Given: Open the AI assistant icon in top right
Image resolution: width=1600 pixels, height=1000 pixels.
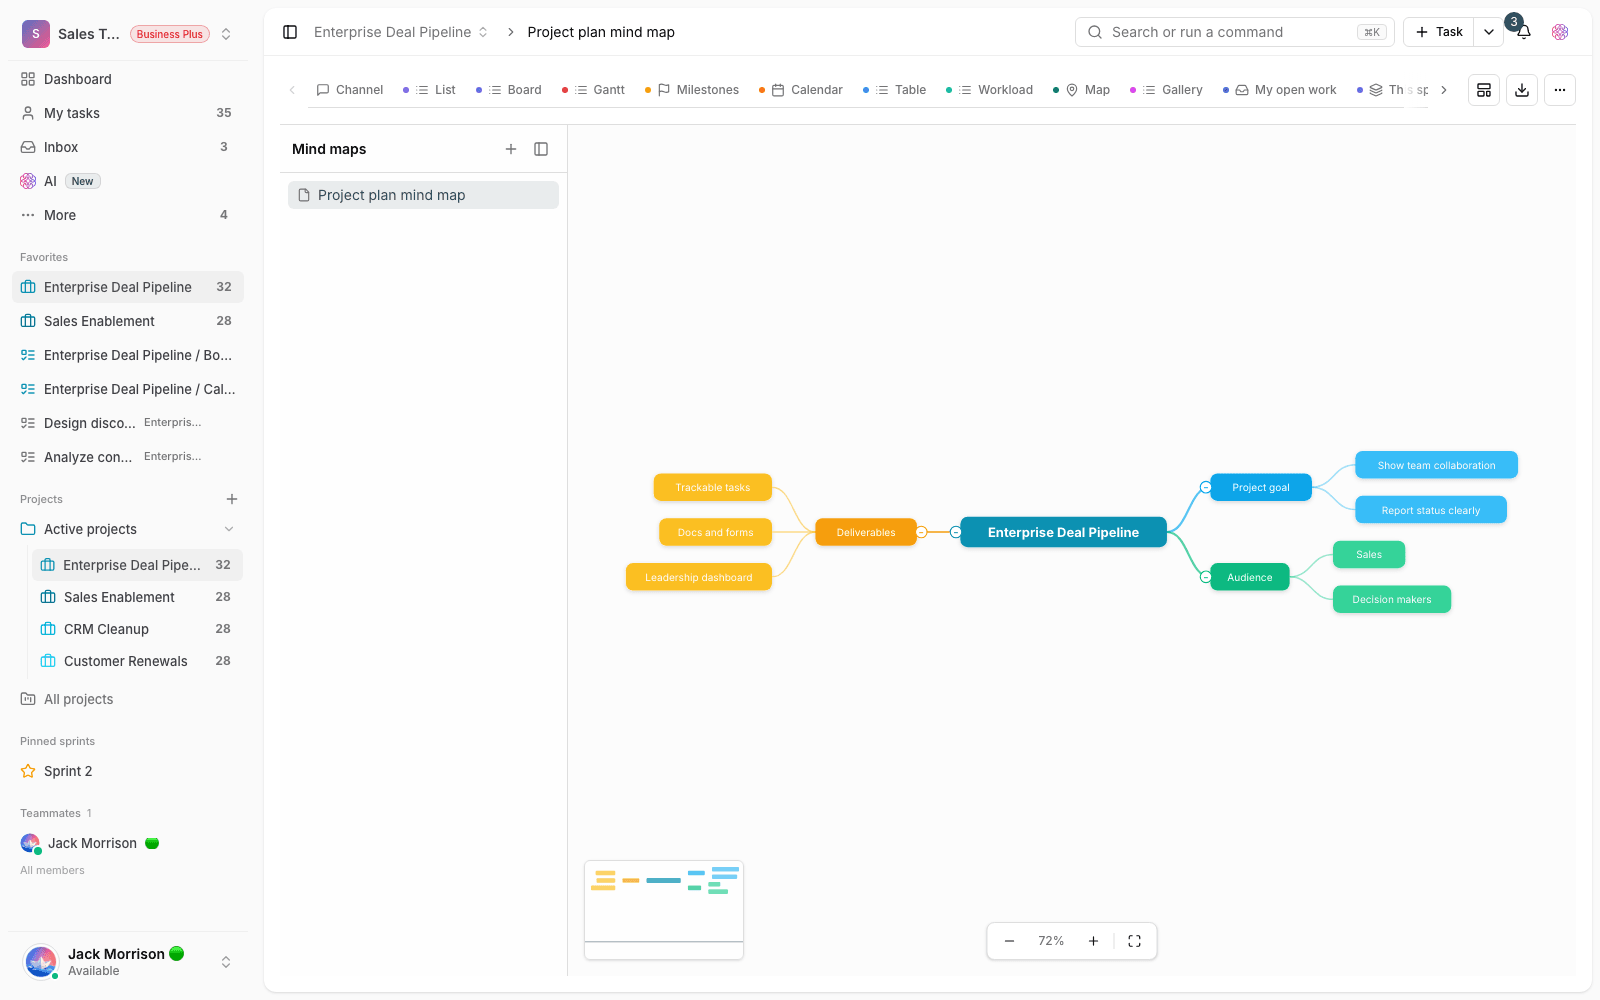Looking at the screenshot, I should (x=1560, y=32).
